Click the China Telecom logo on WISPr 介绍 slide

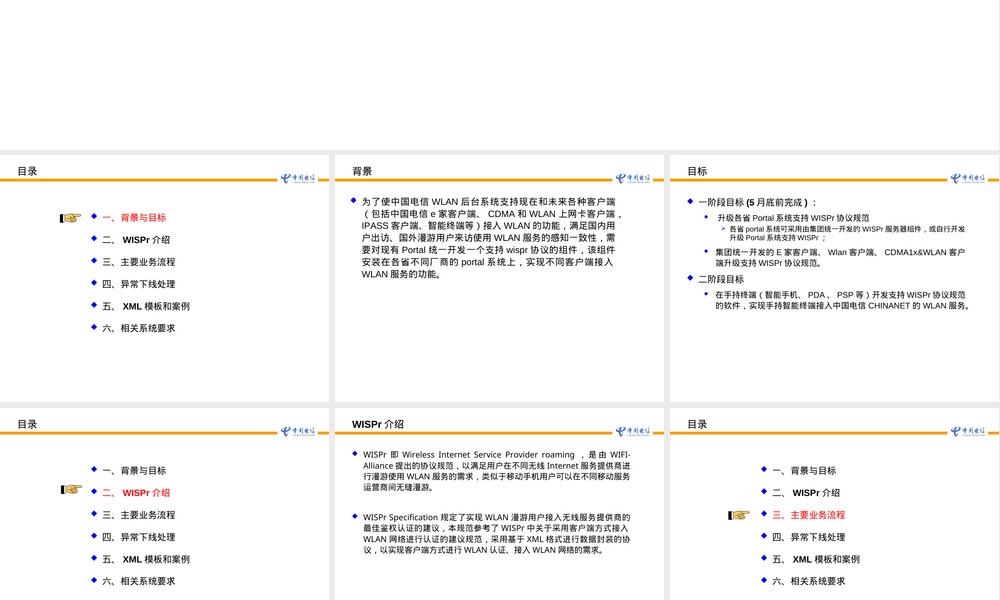633,432
